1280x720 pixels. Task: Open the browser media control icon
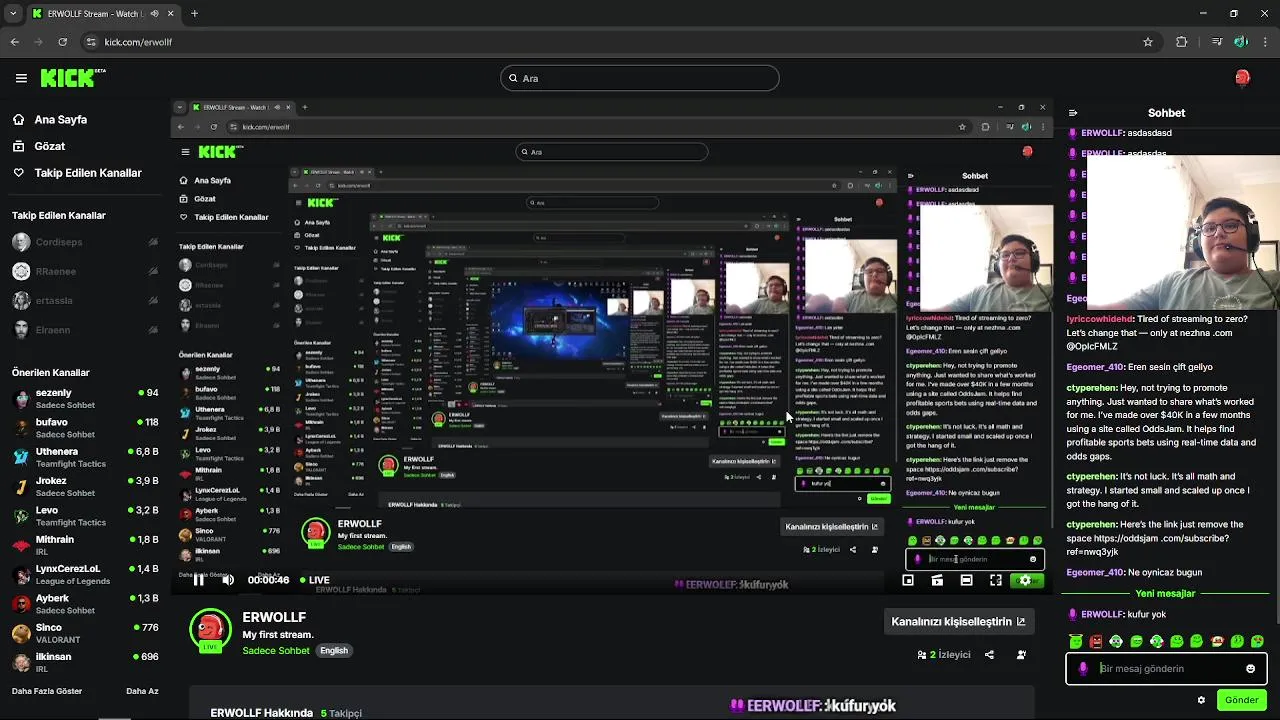[x=1216, y=42]
